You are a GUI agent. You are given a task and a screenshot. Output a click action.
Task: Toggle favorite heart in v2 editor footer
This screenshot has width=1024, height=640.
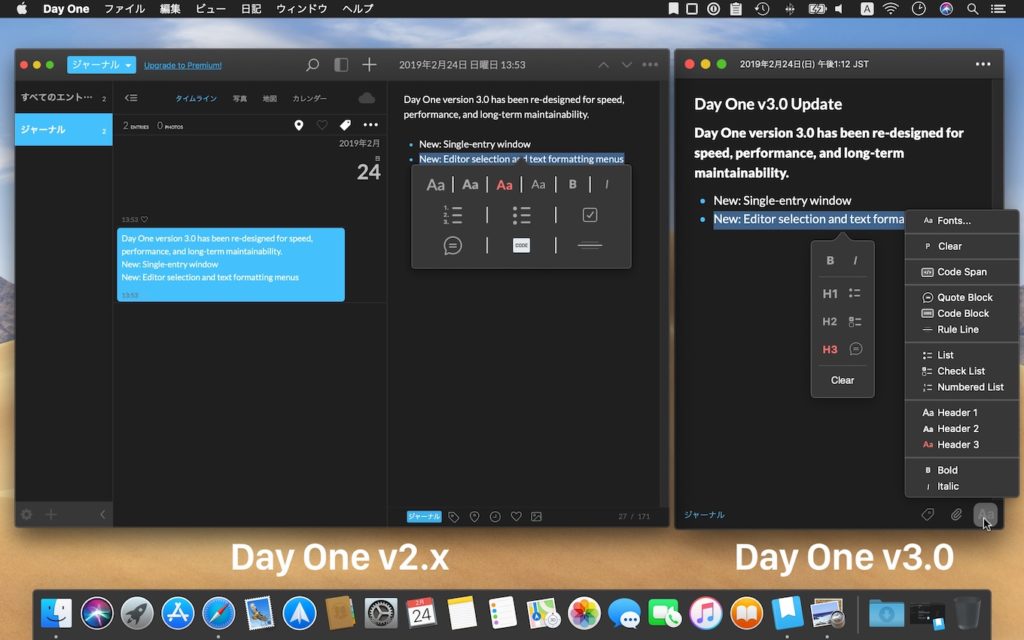[x=516, y=517]
